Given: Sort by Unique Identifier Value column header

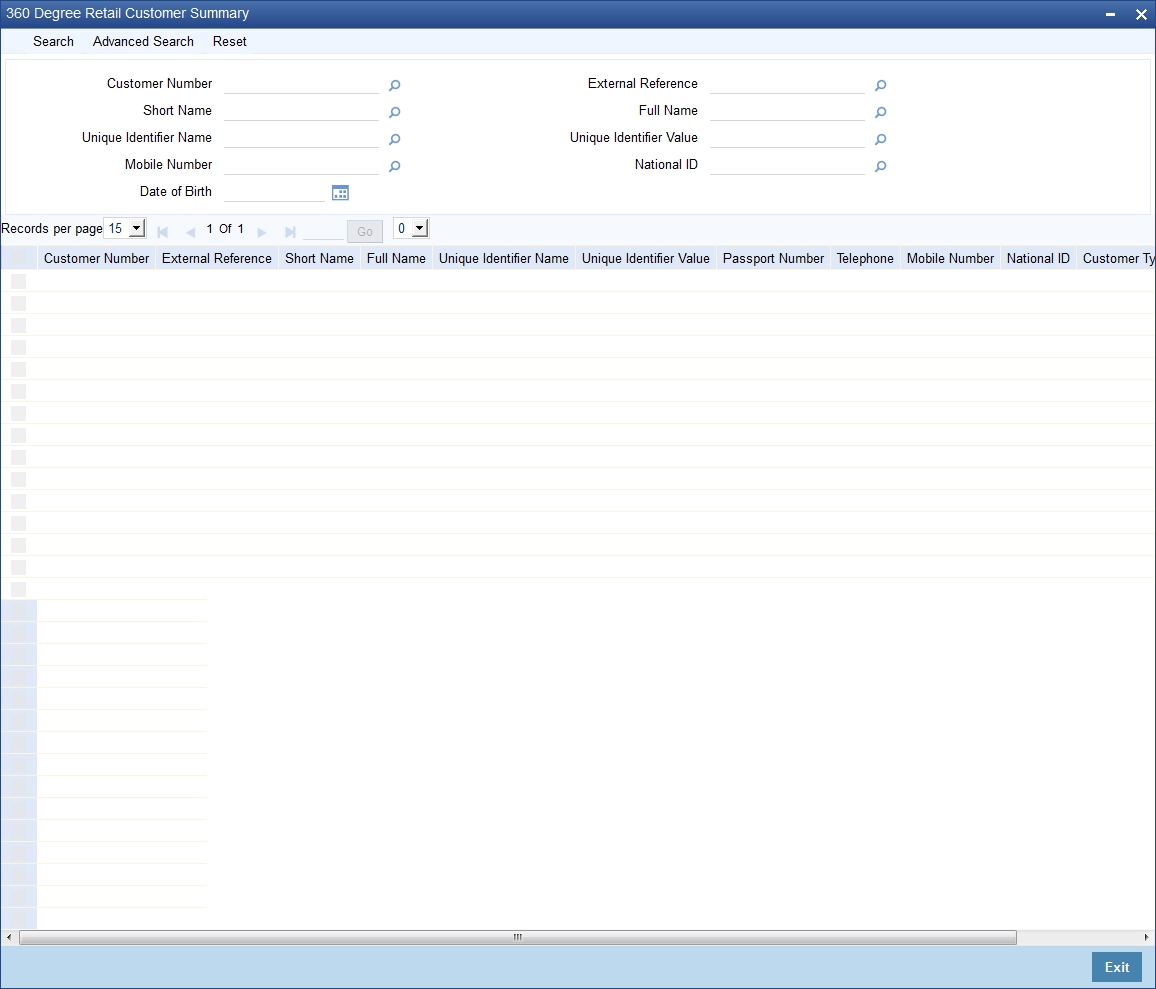Looking at the screenshot, I should click(646, 258).
